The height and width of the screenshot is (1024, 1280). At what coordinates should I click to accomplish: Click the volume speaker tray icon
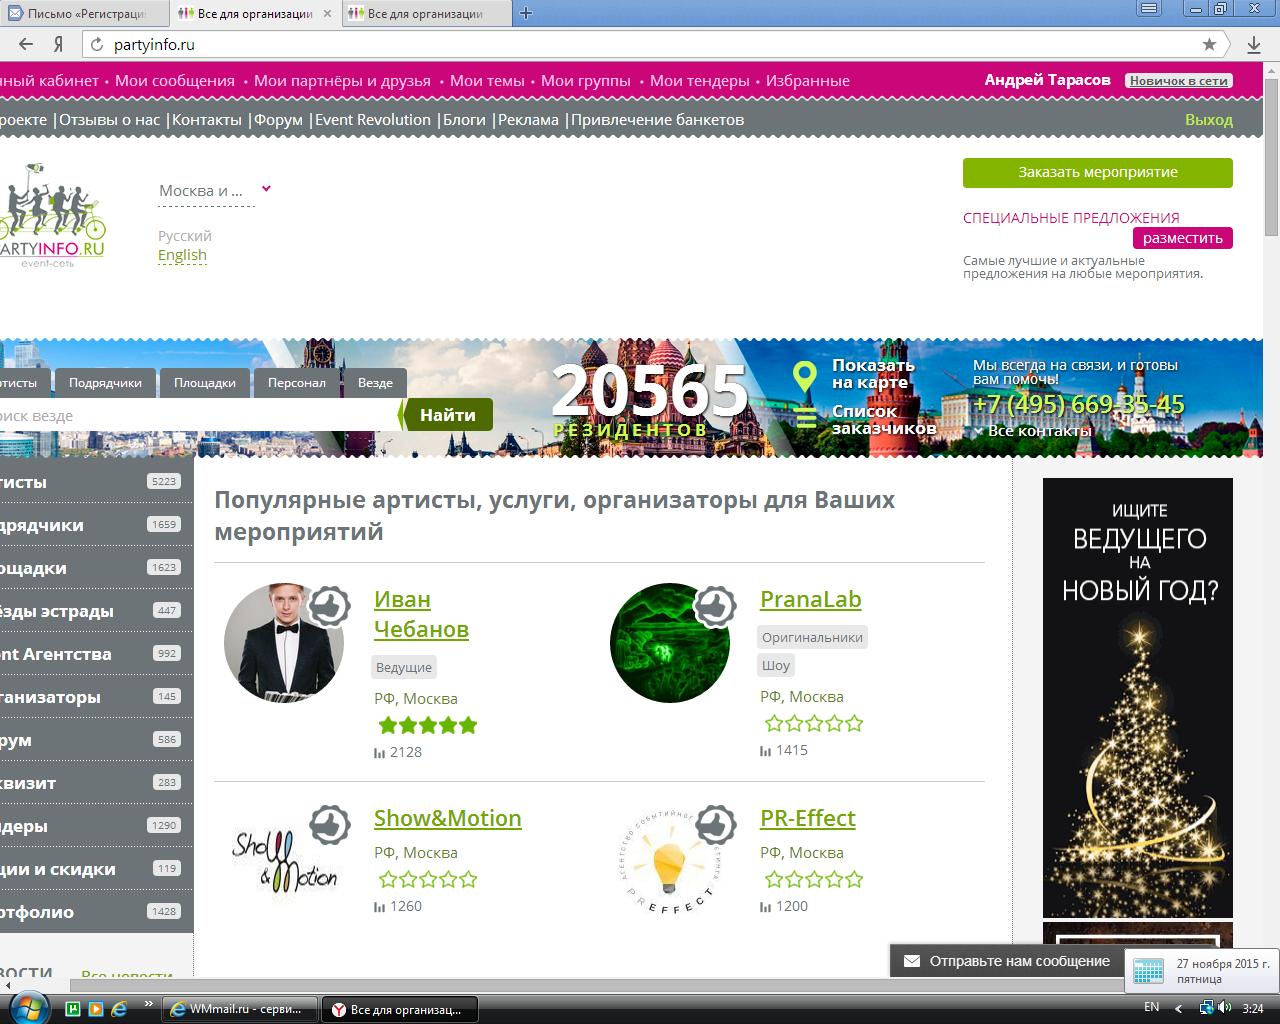coord(1226,1007)
